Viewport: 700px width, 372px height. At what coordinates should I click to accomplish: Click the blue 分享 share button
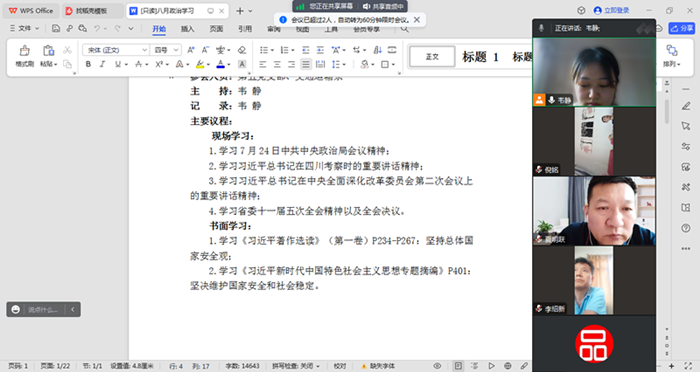pos(682,28)
